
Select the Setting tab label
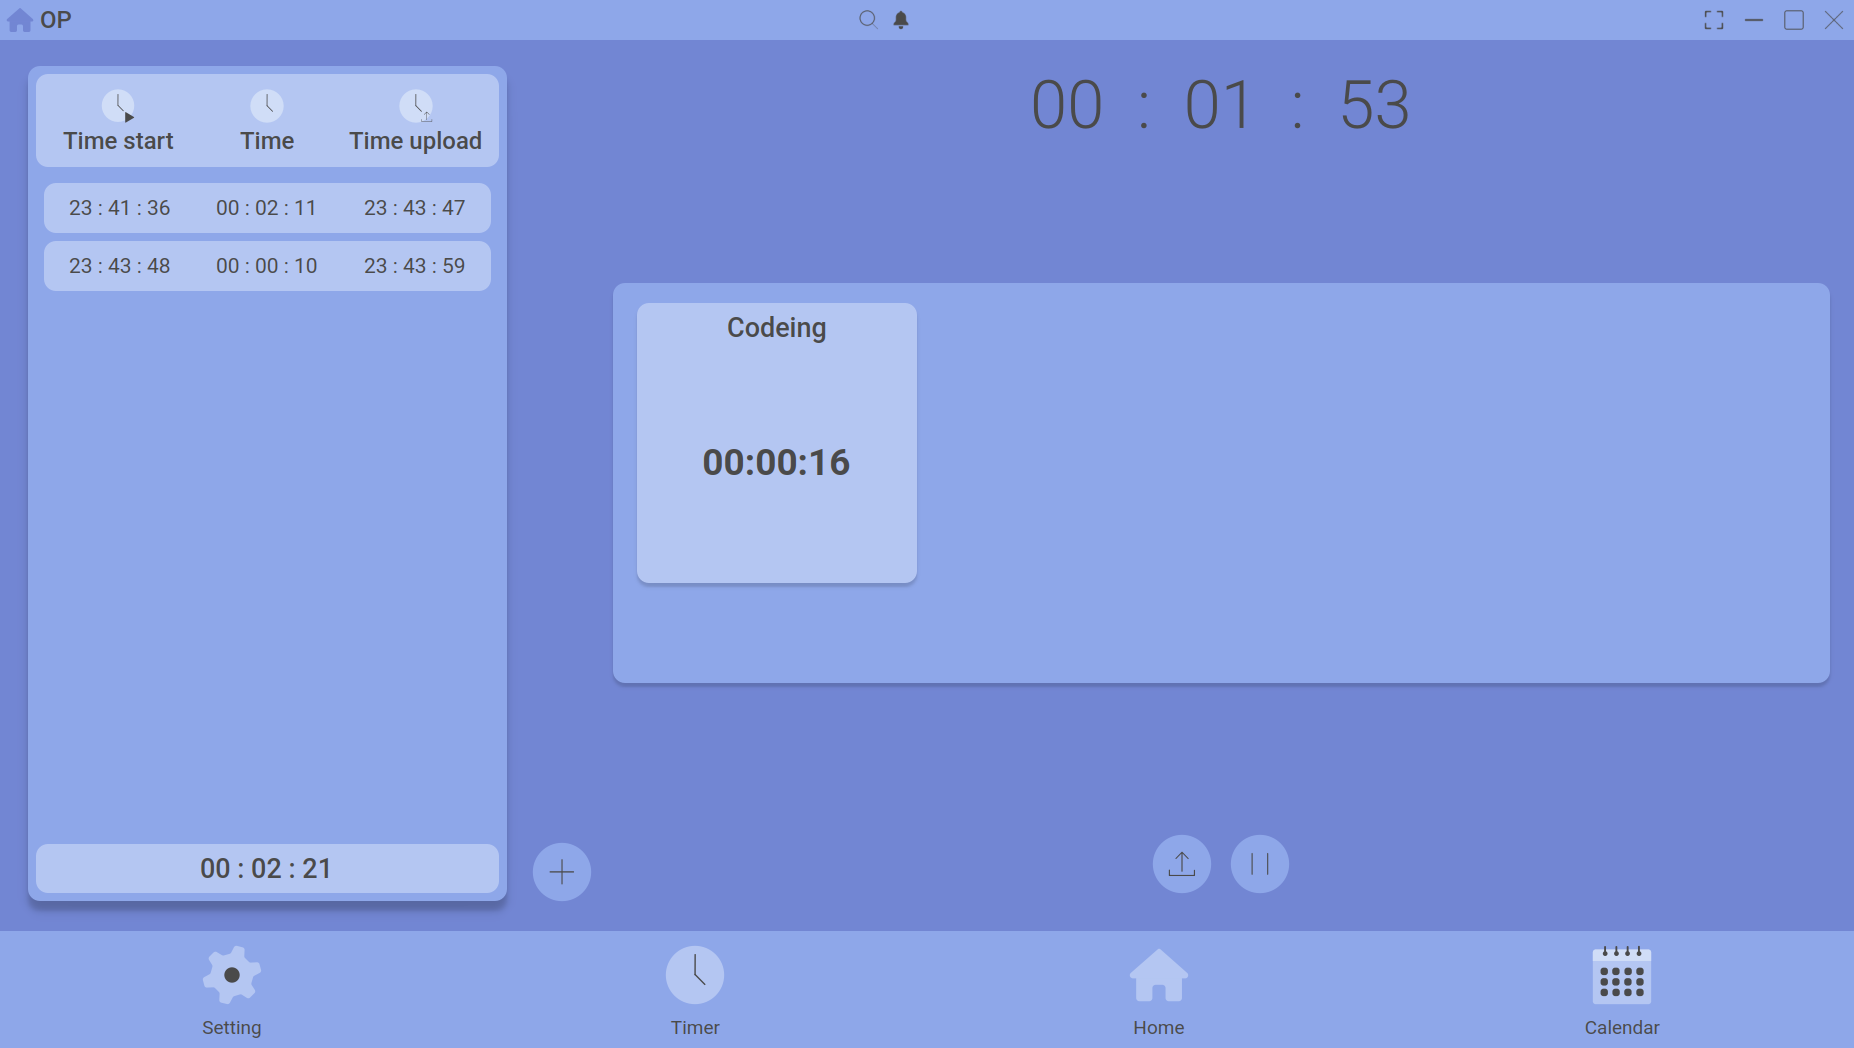tap(232, 1028)
